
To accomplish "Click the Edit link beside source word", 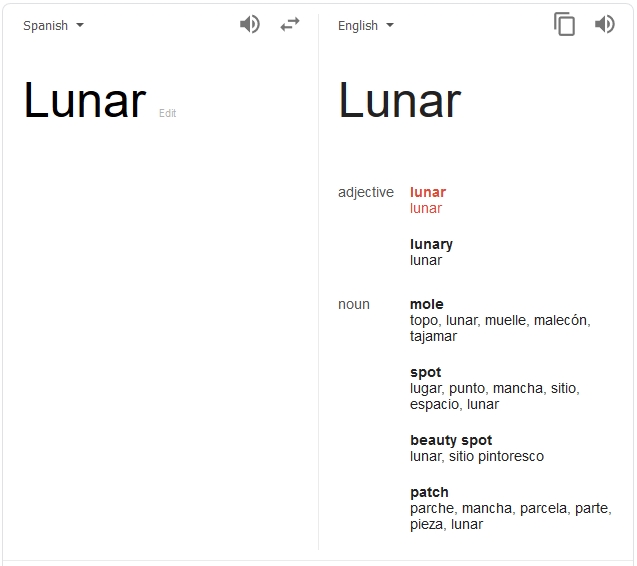I will 168,114.
